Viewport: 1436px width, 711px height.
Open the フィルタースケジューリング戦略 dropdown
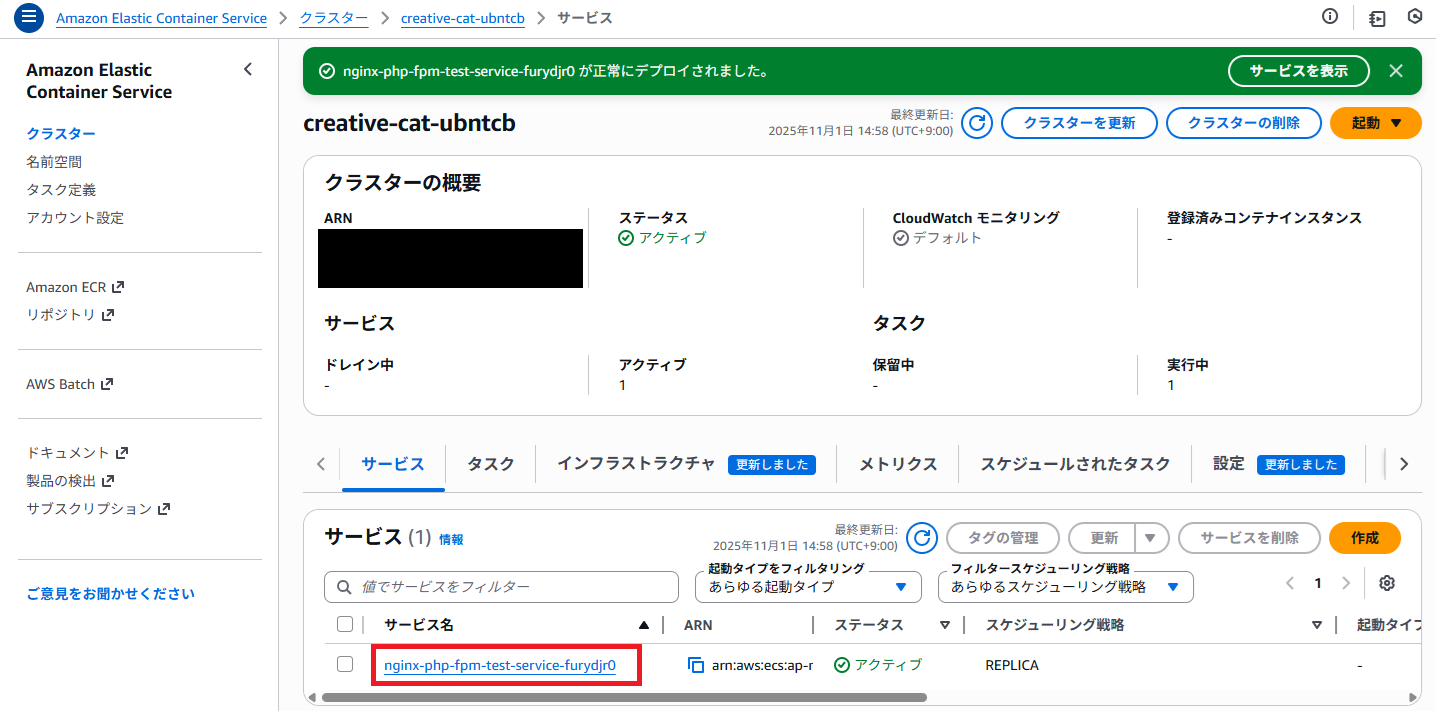(1065, 587)
